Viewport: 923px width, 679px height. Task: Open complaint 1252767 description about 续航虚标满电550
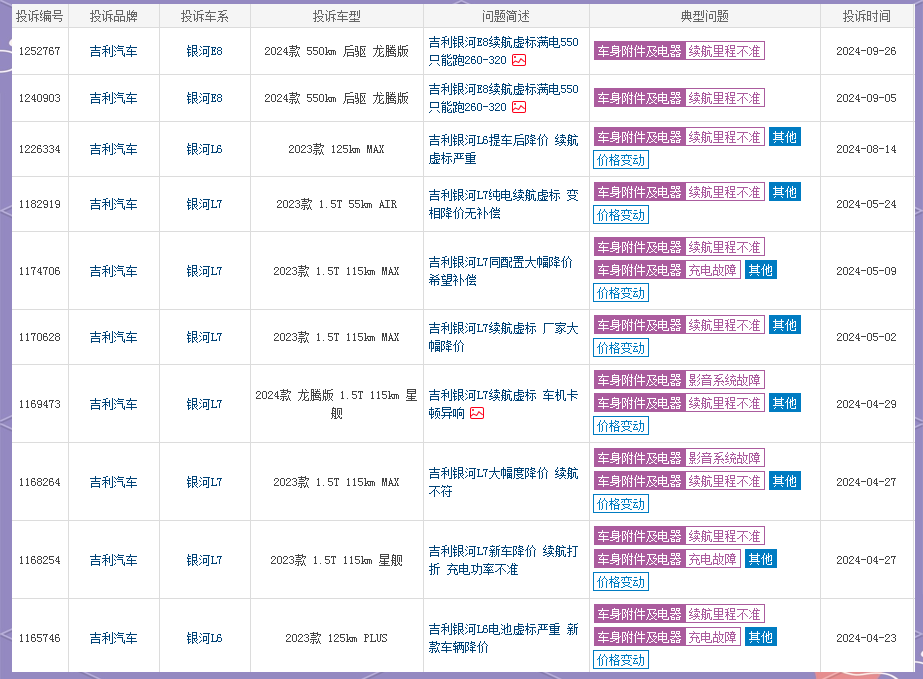coord(503,51)
